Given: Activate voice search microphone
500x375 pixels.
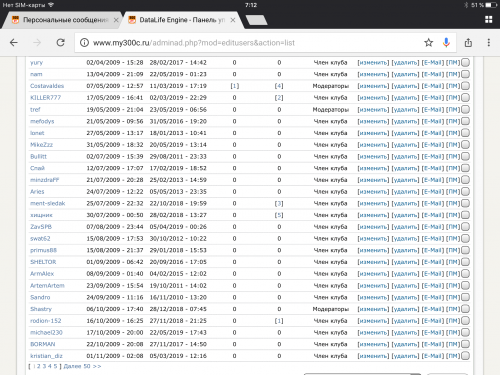Looking at the screenshot, I should 446,43.
